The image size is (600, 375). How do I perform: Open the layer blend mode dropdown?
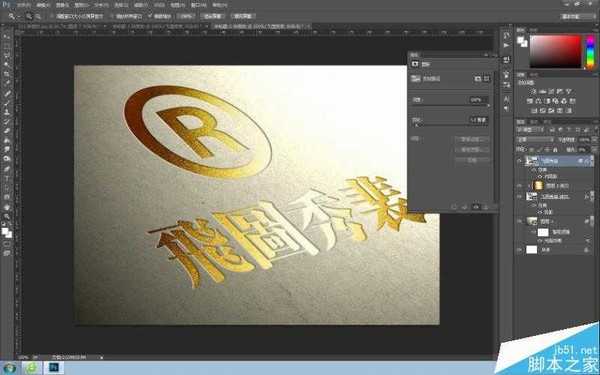click(535, 140)
